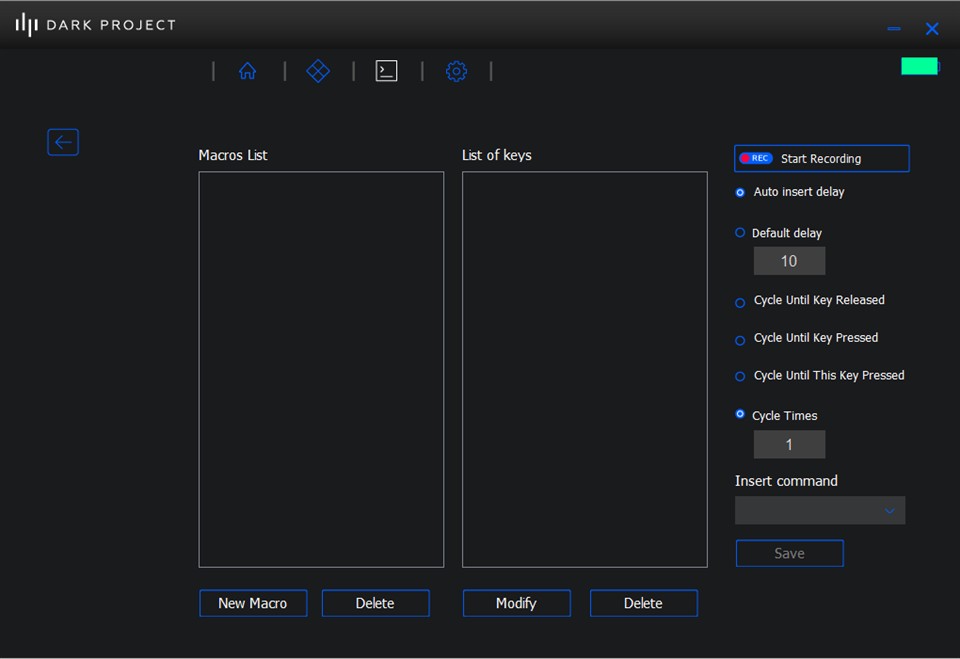Select the macro terminal icon
The height and width of the screenshot is (659, 960).
[386, 71]
